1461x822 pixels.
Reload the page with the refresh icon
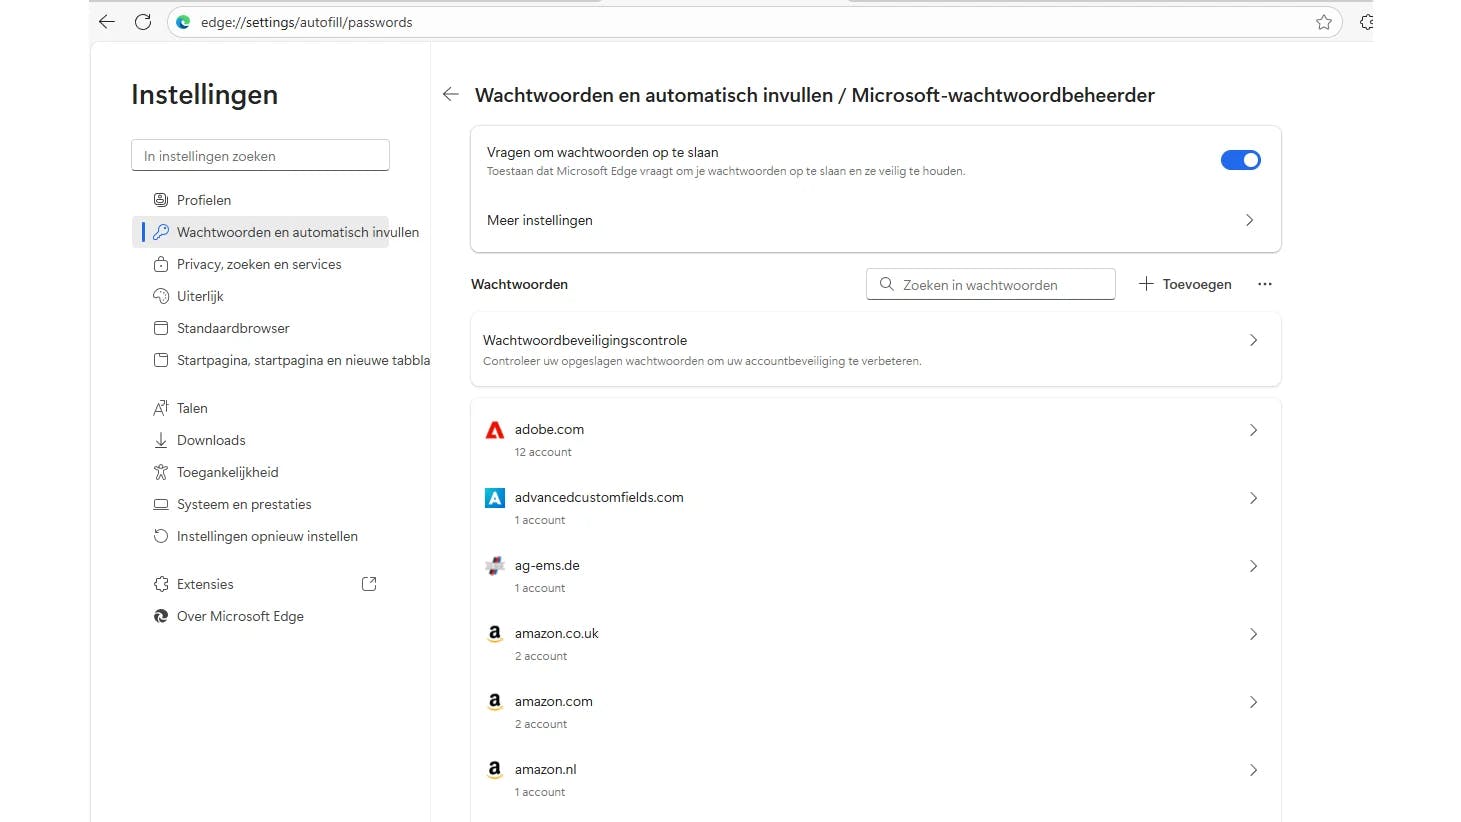[143, 22]
